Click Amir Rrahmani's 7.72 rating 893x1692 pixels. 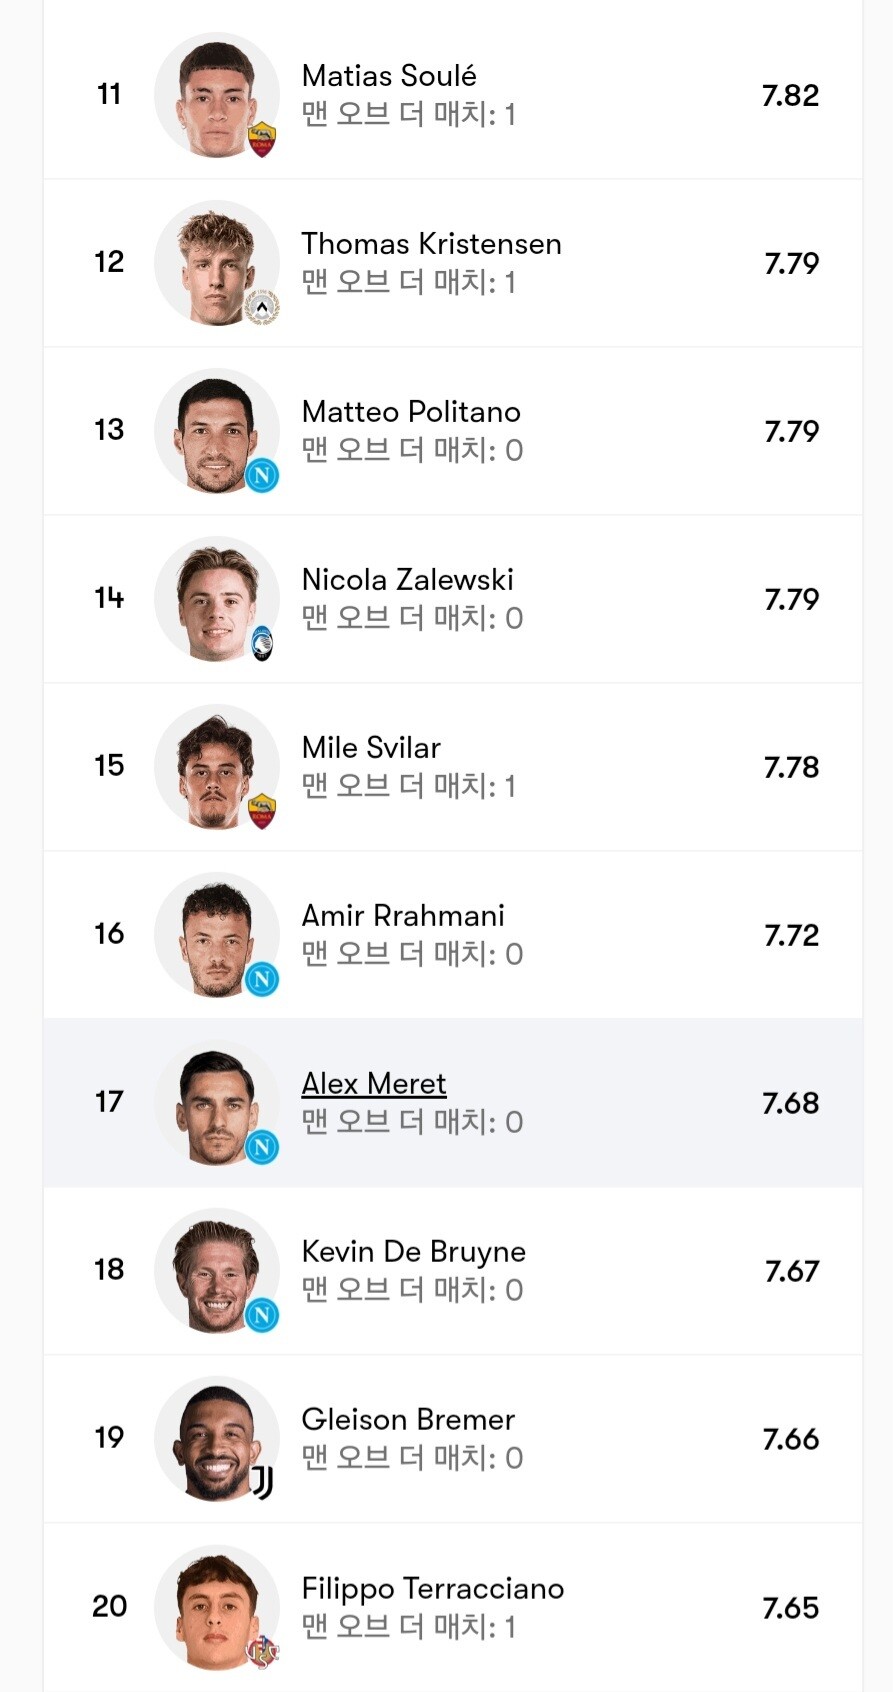pos(791,935)
